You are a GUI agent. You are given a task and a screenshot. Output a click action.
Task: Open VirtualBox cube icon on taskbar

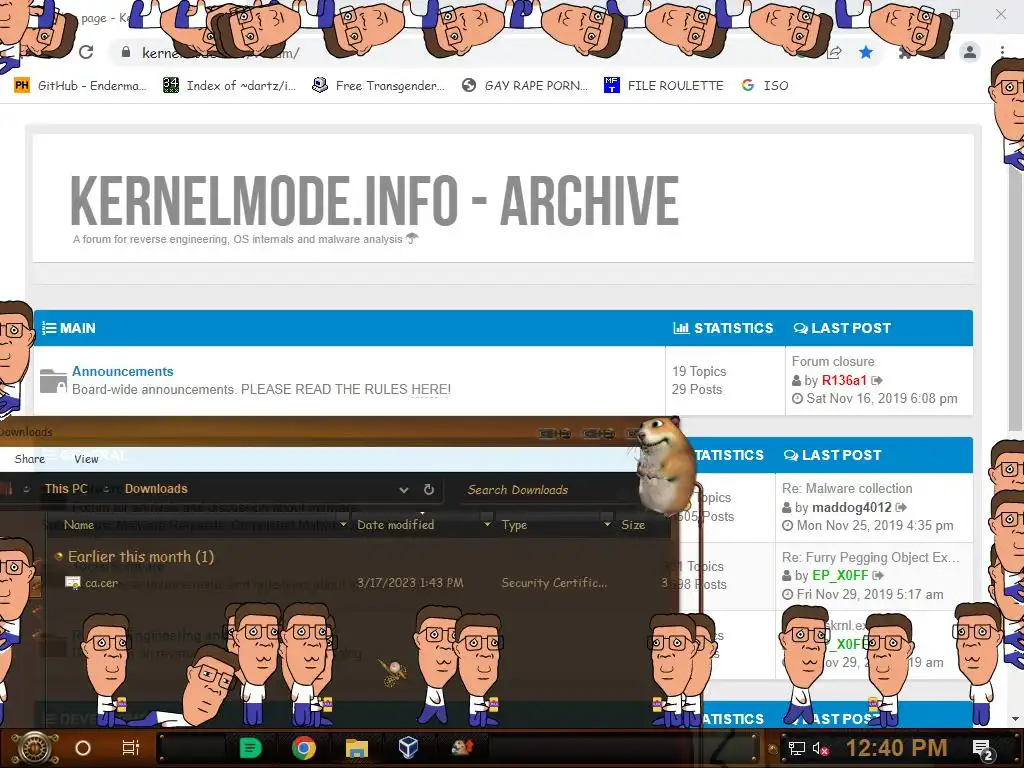point(408,748)
